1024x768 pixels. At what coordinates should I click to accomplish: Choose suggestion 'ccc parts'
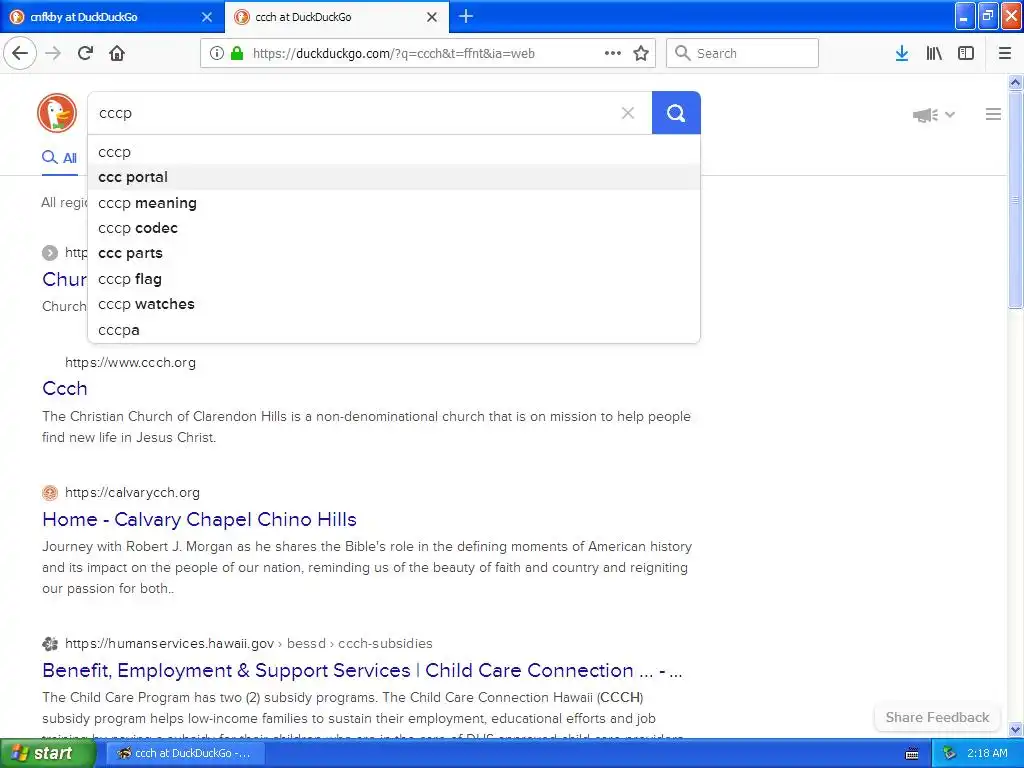(x=394, y=253)
